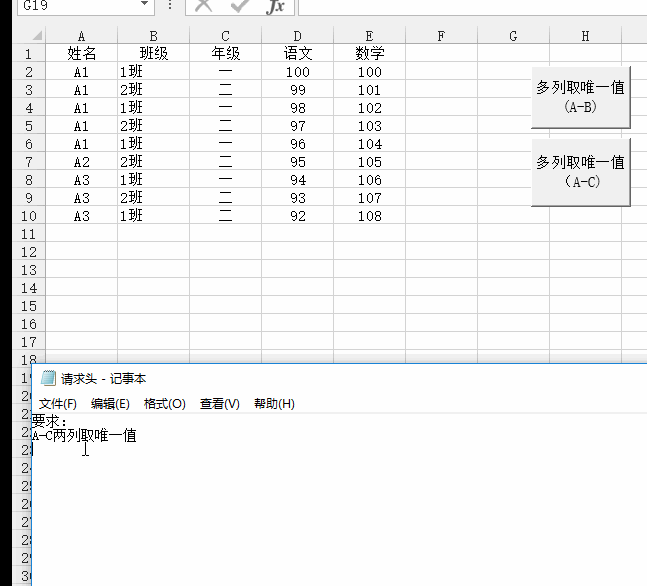Select row 10 header
The height and width of the screenshot is (586, 647).
pos(28,215)
